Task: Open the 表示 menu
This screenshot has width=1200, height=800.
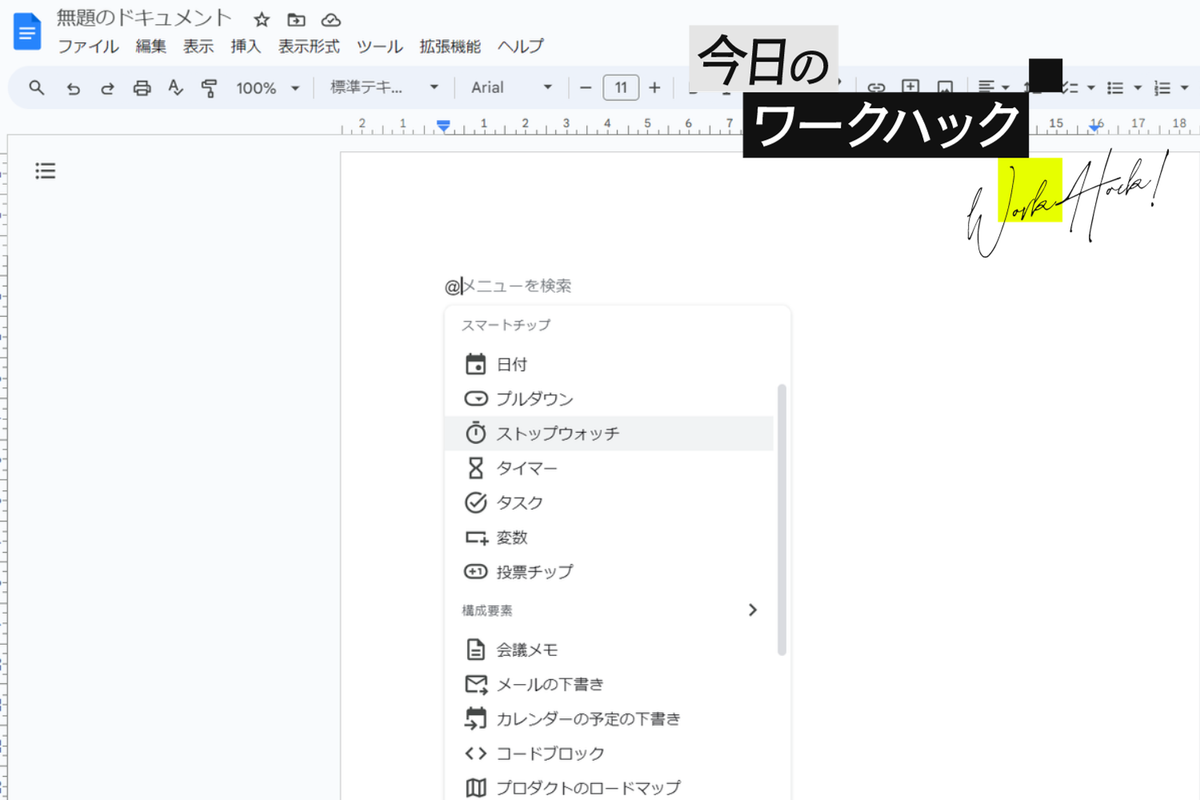Action: point(198,46)
